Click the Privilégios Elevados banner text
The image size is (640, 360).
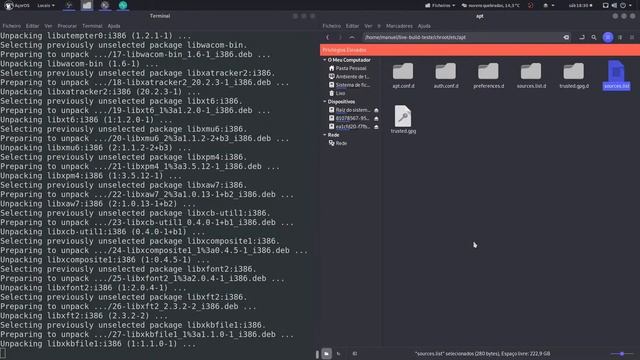click(344, 50)
